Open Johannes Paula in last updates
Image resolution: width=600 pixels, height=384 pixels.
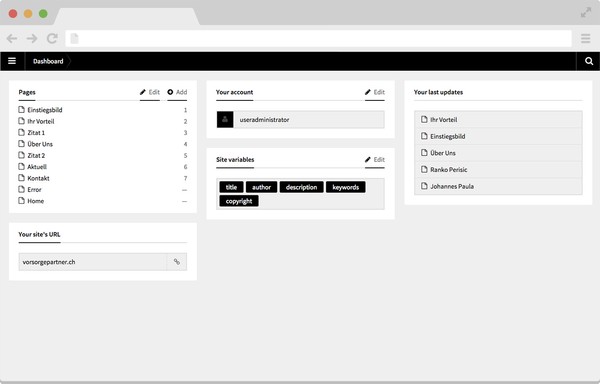[498, 186]
